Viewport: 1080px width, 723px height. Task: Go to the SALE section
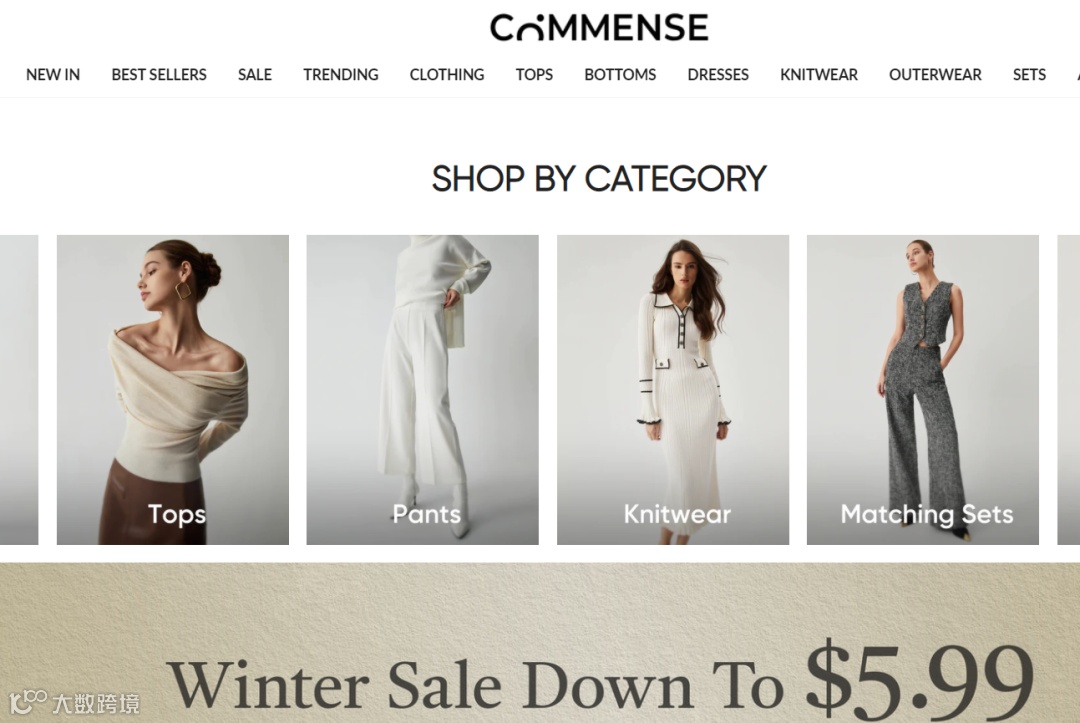click(255, 74)
